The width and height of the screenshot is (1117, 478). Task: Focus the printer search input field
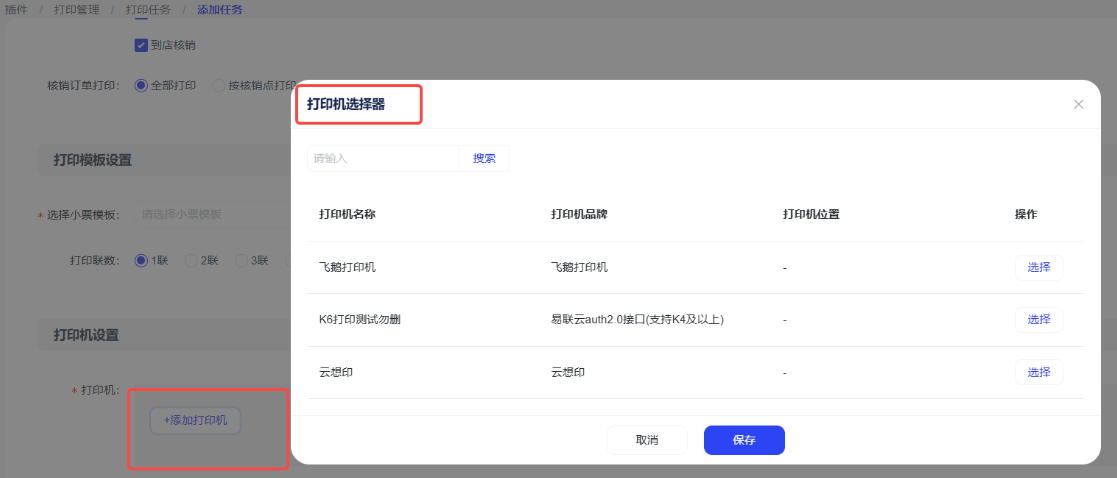[383, 158]
